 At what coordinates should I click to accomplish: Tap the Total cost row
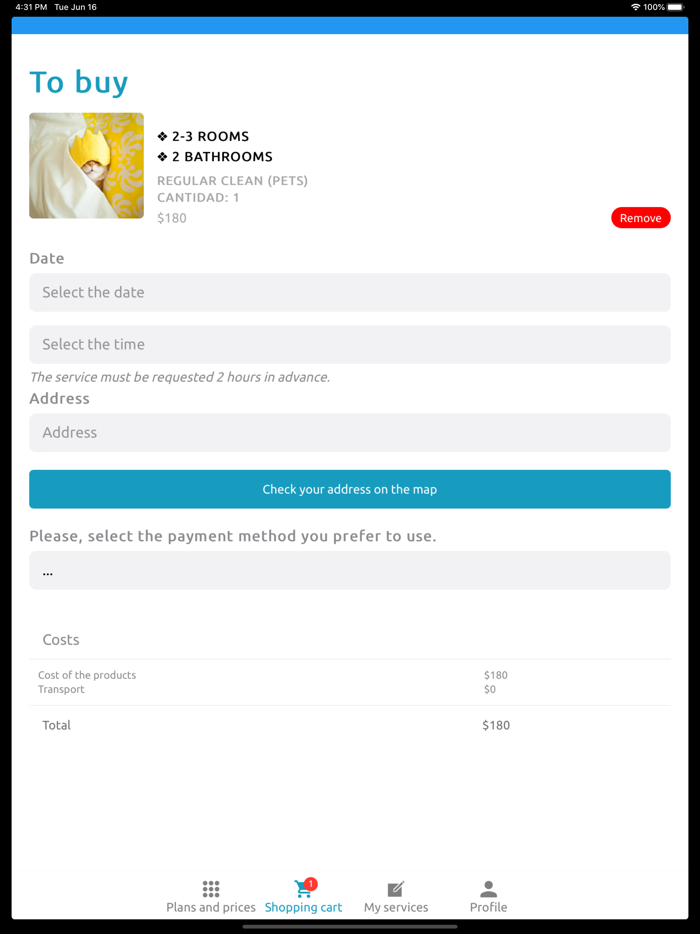coord(350,725)
